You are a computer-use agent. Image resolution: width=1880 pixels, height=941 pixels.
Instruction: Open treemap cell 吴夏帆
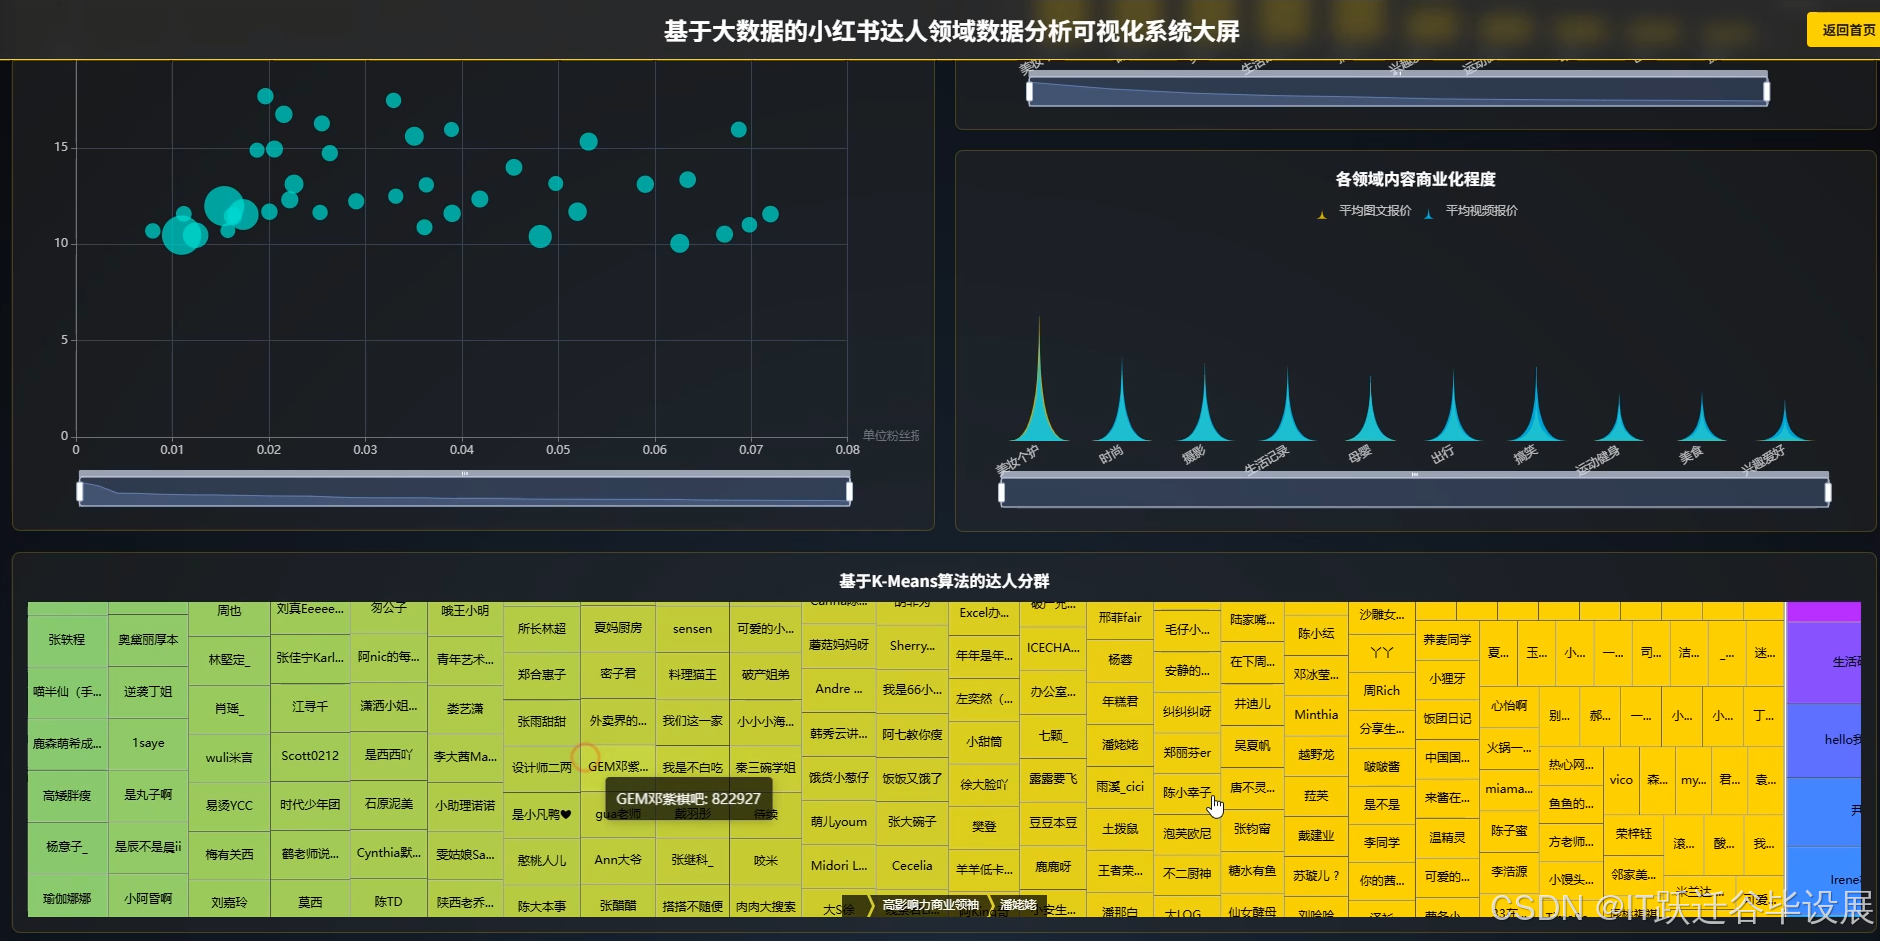[x=1252, y=746]
